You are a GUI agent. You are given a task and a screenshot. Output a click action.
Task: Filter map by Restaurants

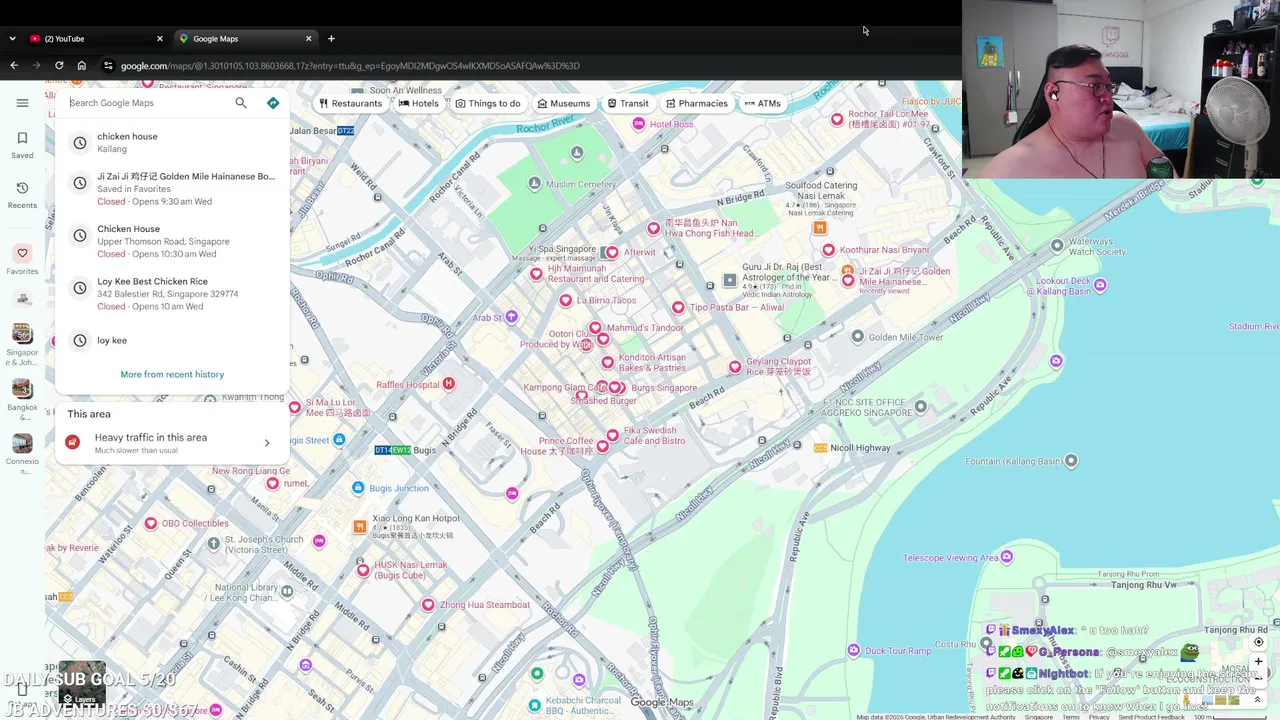(x=350, y=103)
